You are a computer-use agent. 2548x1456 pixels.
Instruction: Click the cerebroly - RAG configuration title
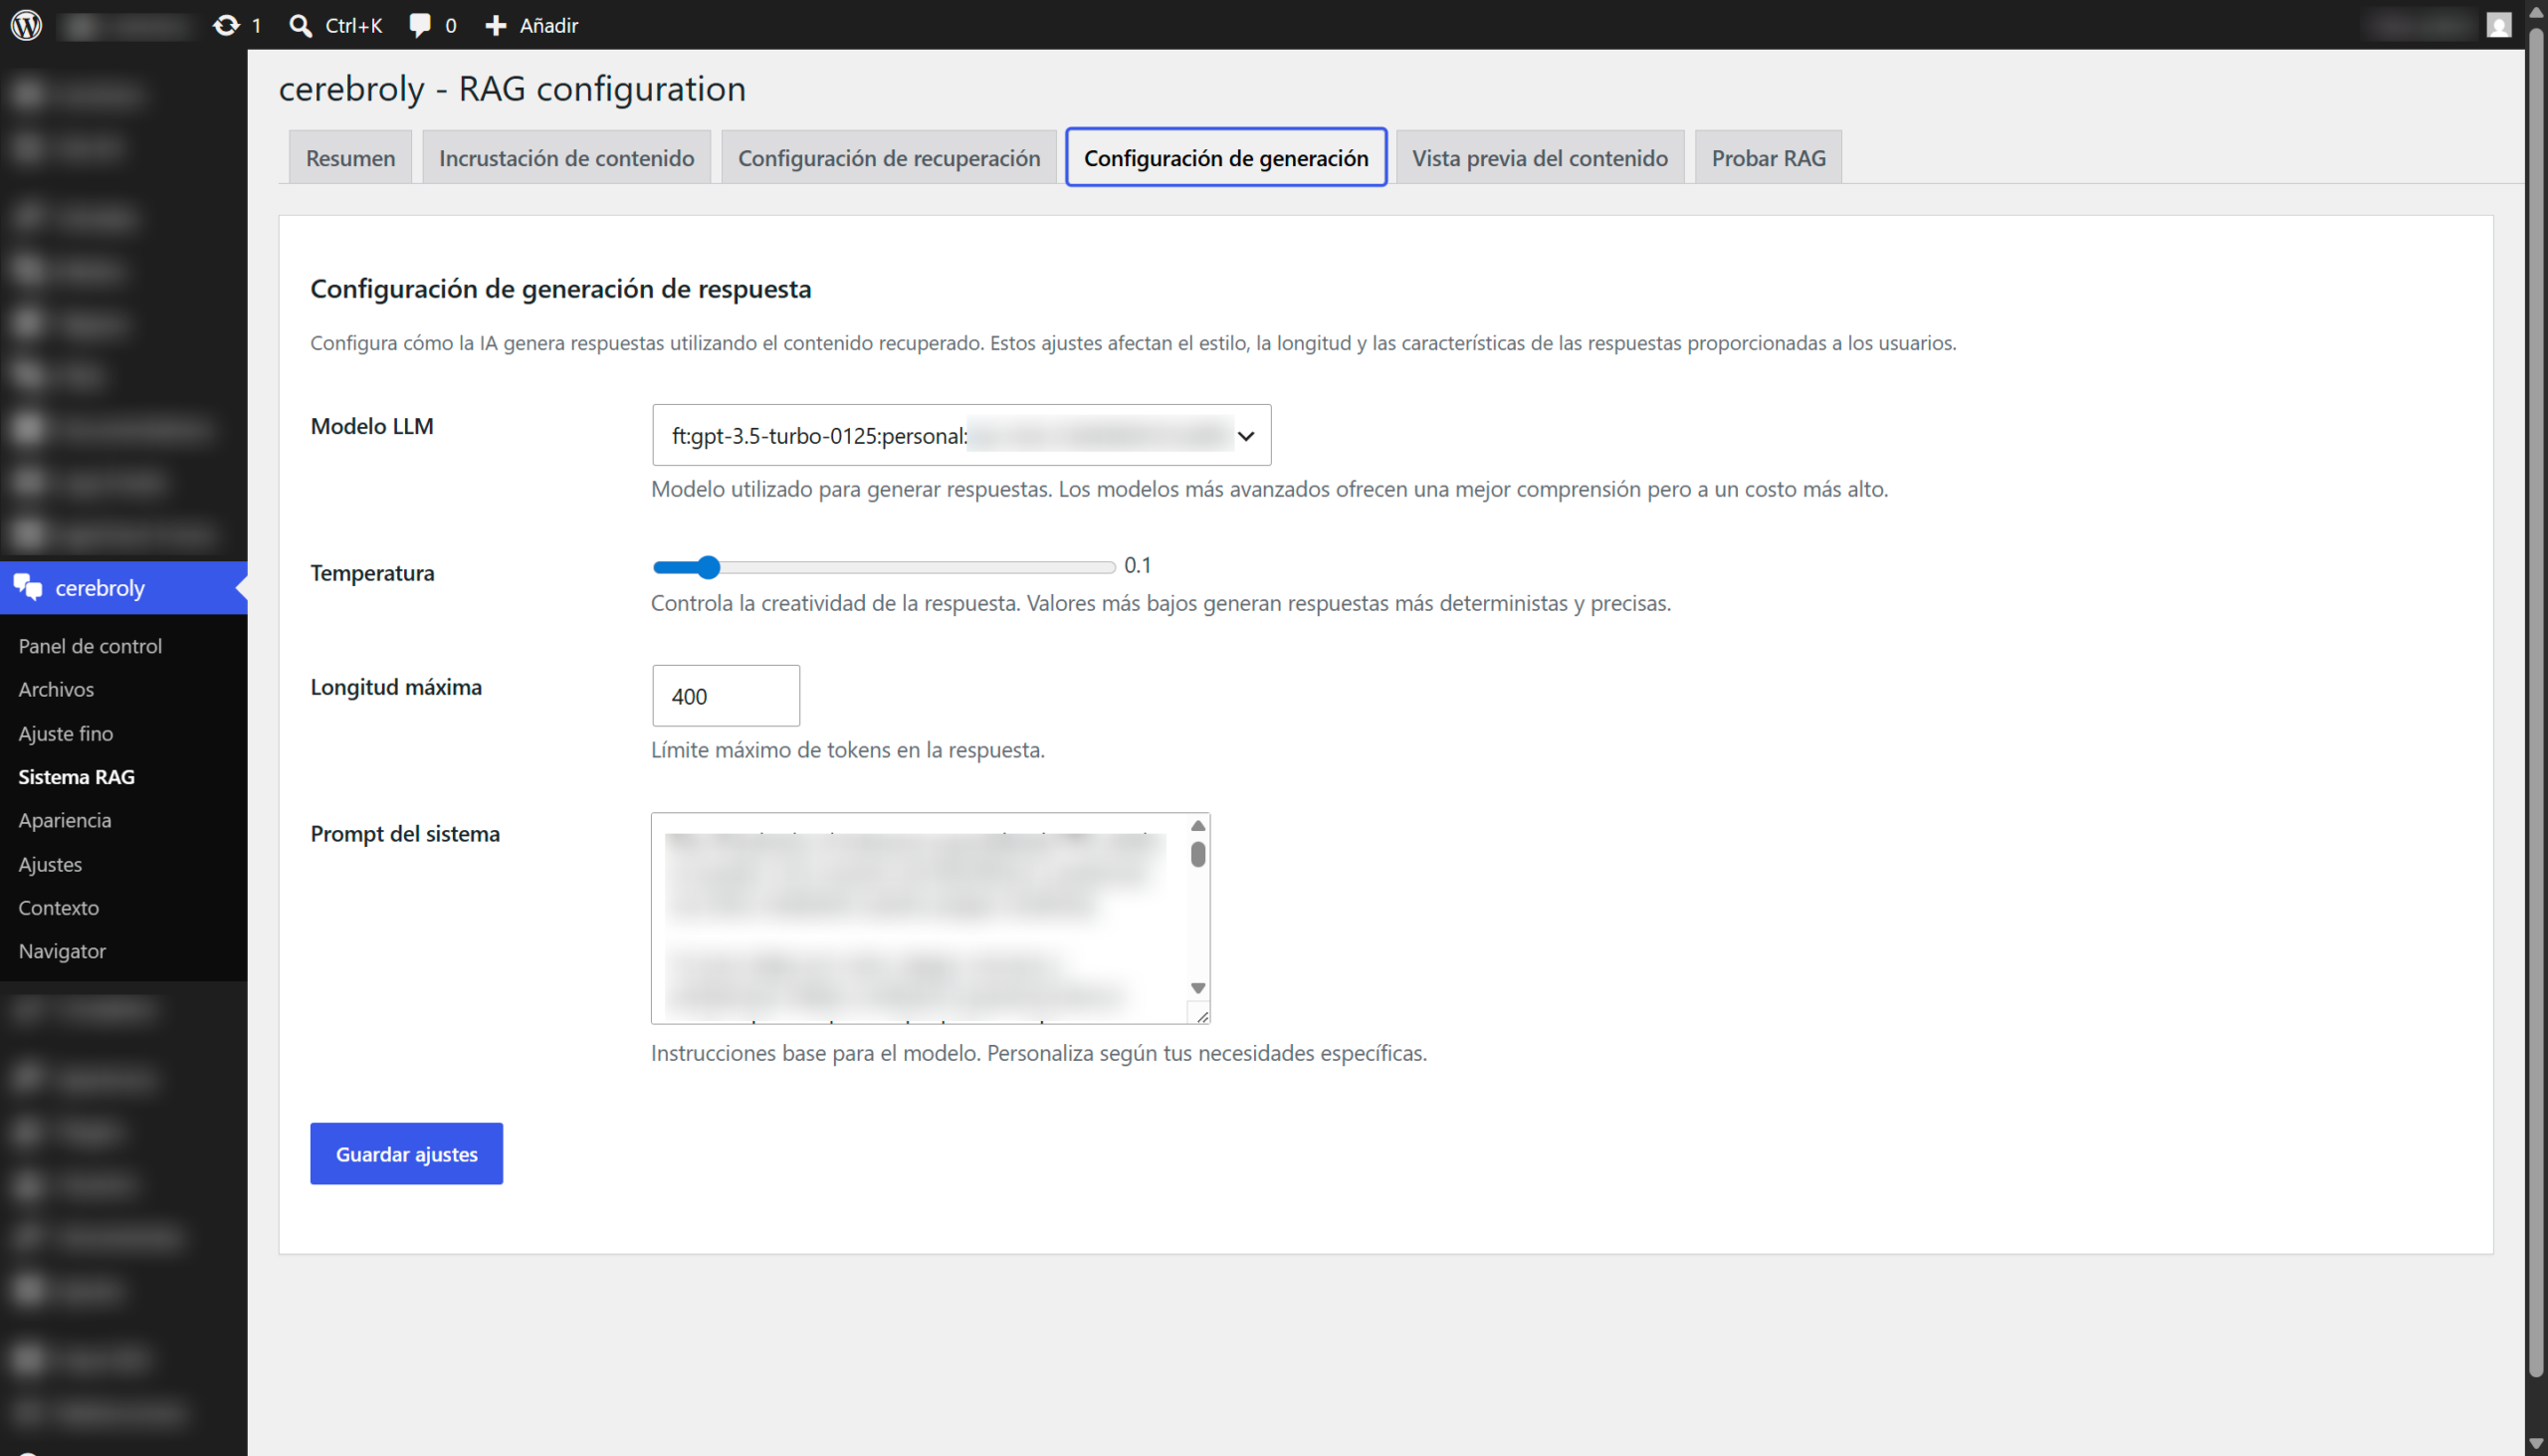coord(512,88)
